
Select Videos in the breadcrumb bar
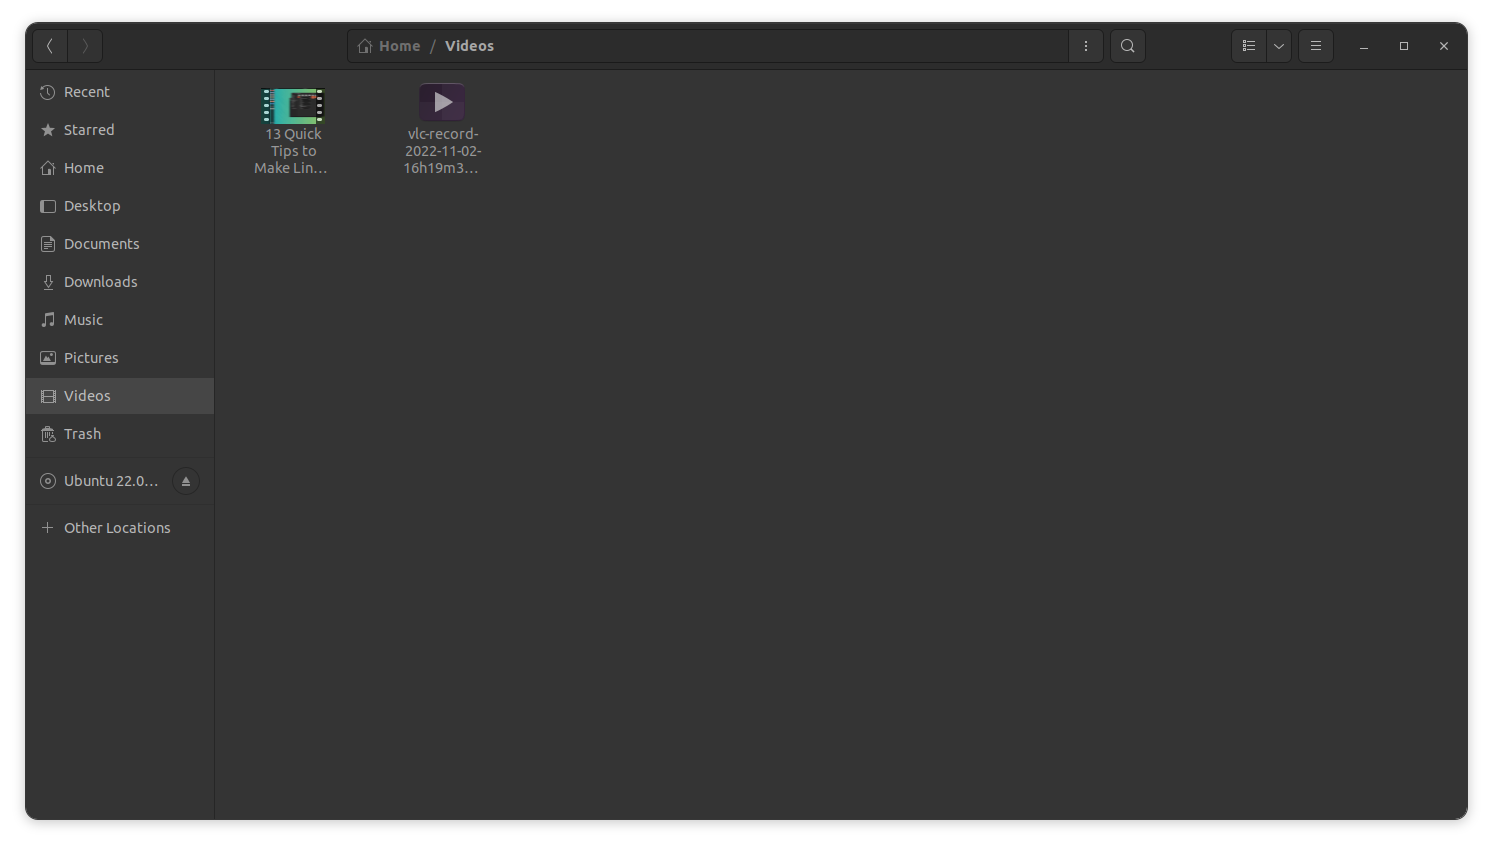[x=469, y=45]
